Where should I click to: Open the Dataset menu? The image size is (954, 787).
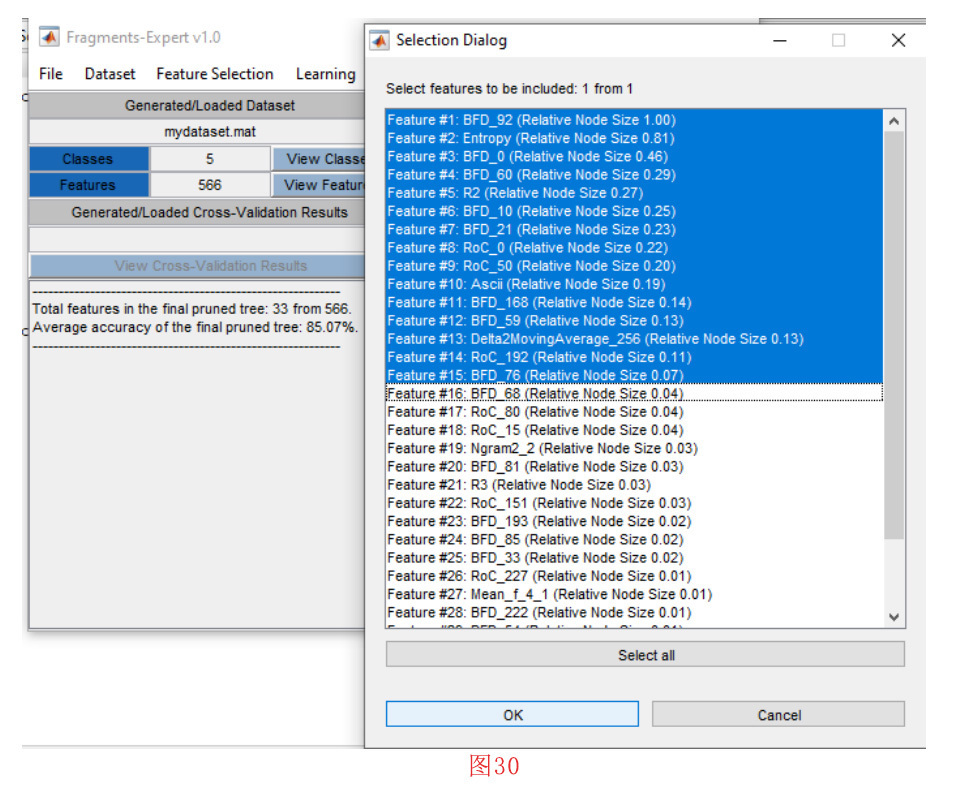[x=110, y=74]
